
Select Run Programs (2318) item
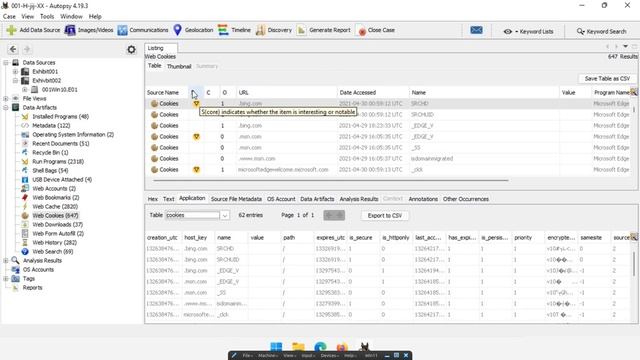point(58,162)
